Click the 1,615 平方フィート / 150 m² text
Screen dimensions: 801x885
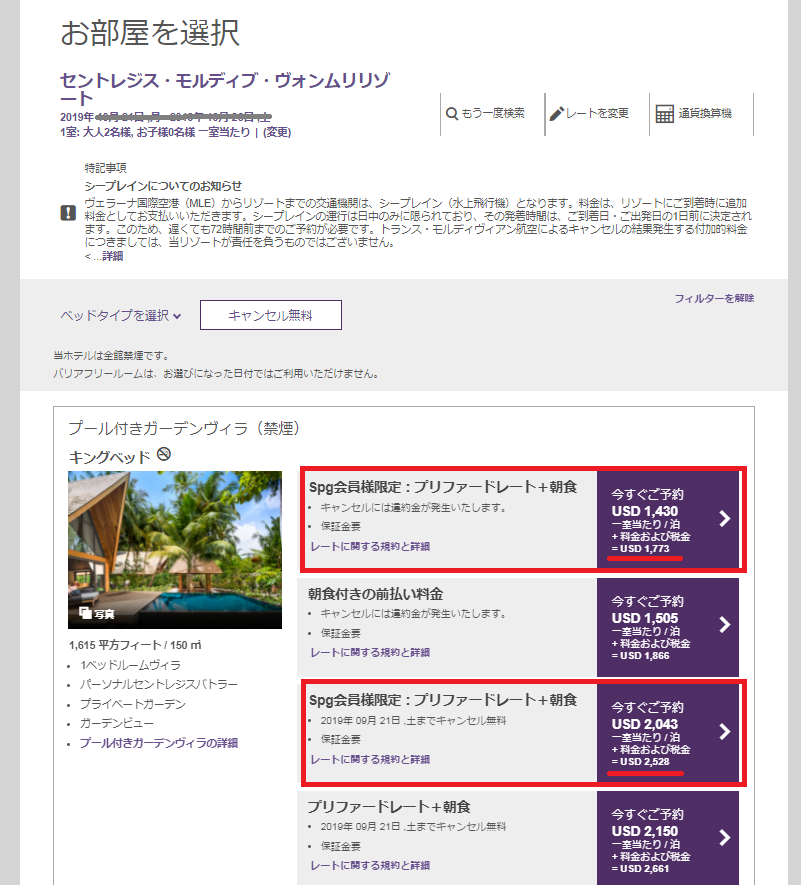tap(135, 645)
